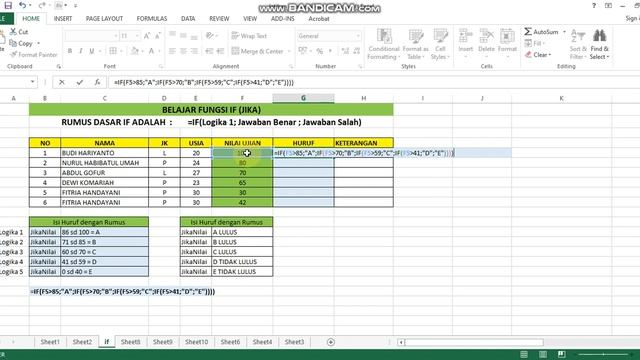Click the Insert cells icon
This screenshot has height=360, width=640.
tap(465, 36)
